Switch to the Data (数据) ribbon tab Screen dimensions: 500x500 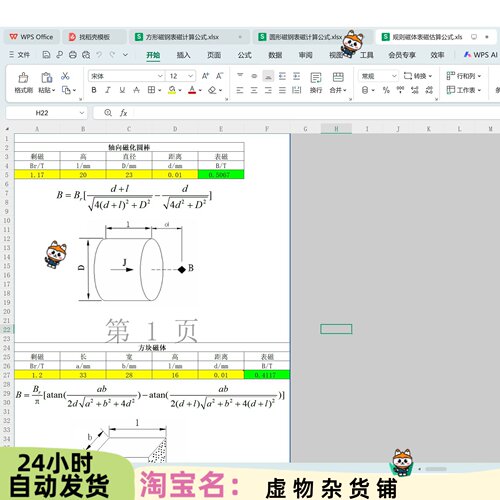pos(275,55)
